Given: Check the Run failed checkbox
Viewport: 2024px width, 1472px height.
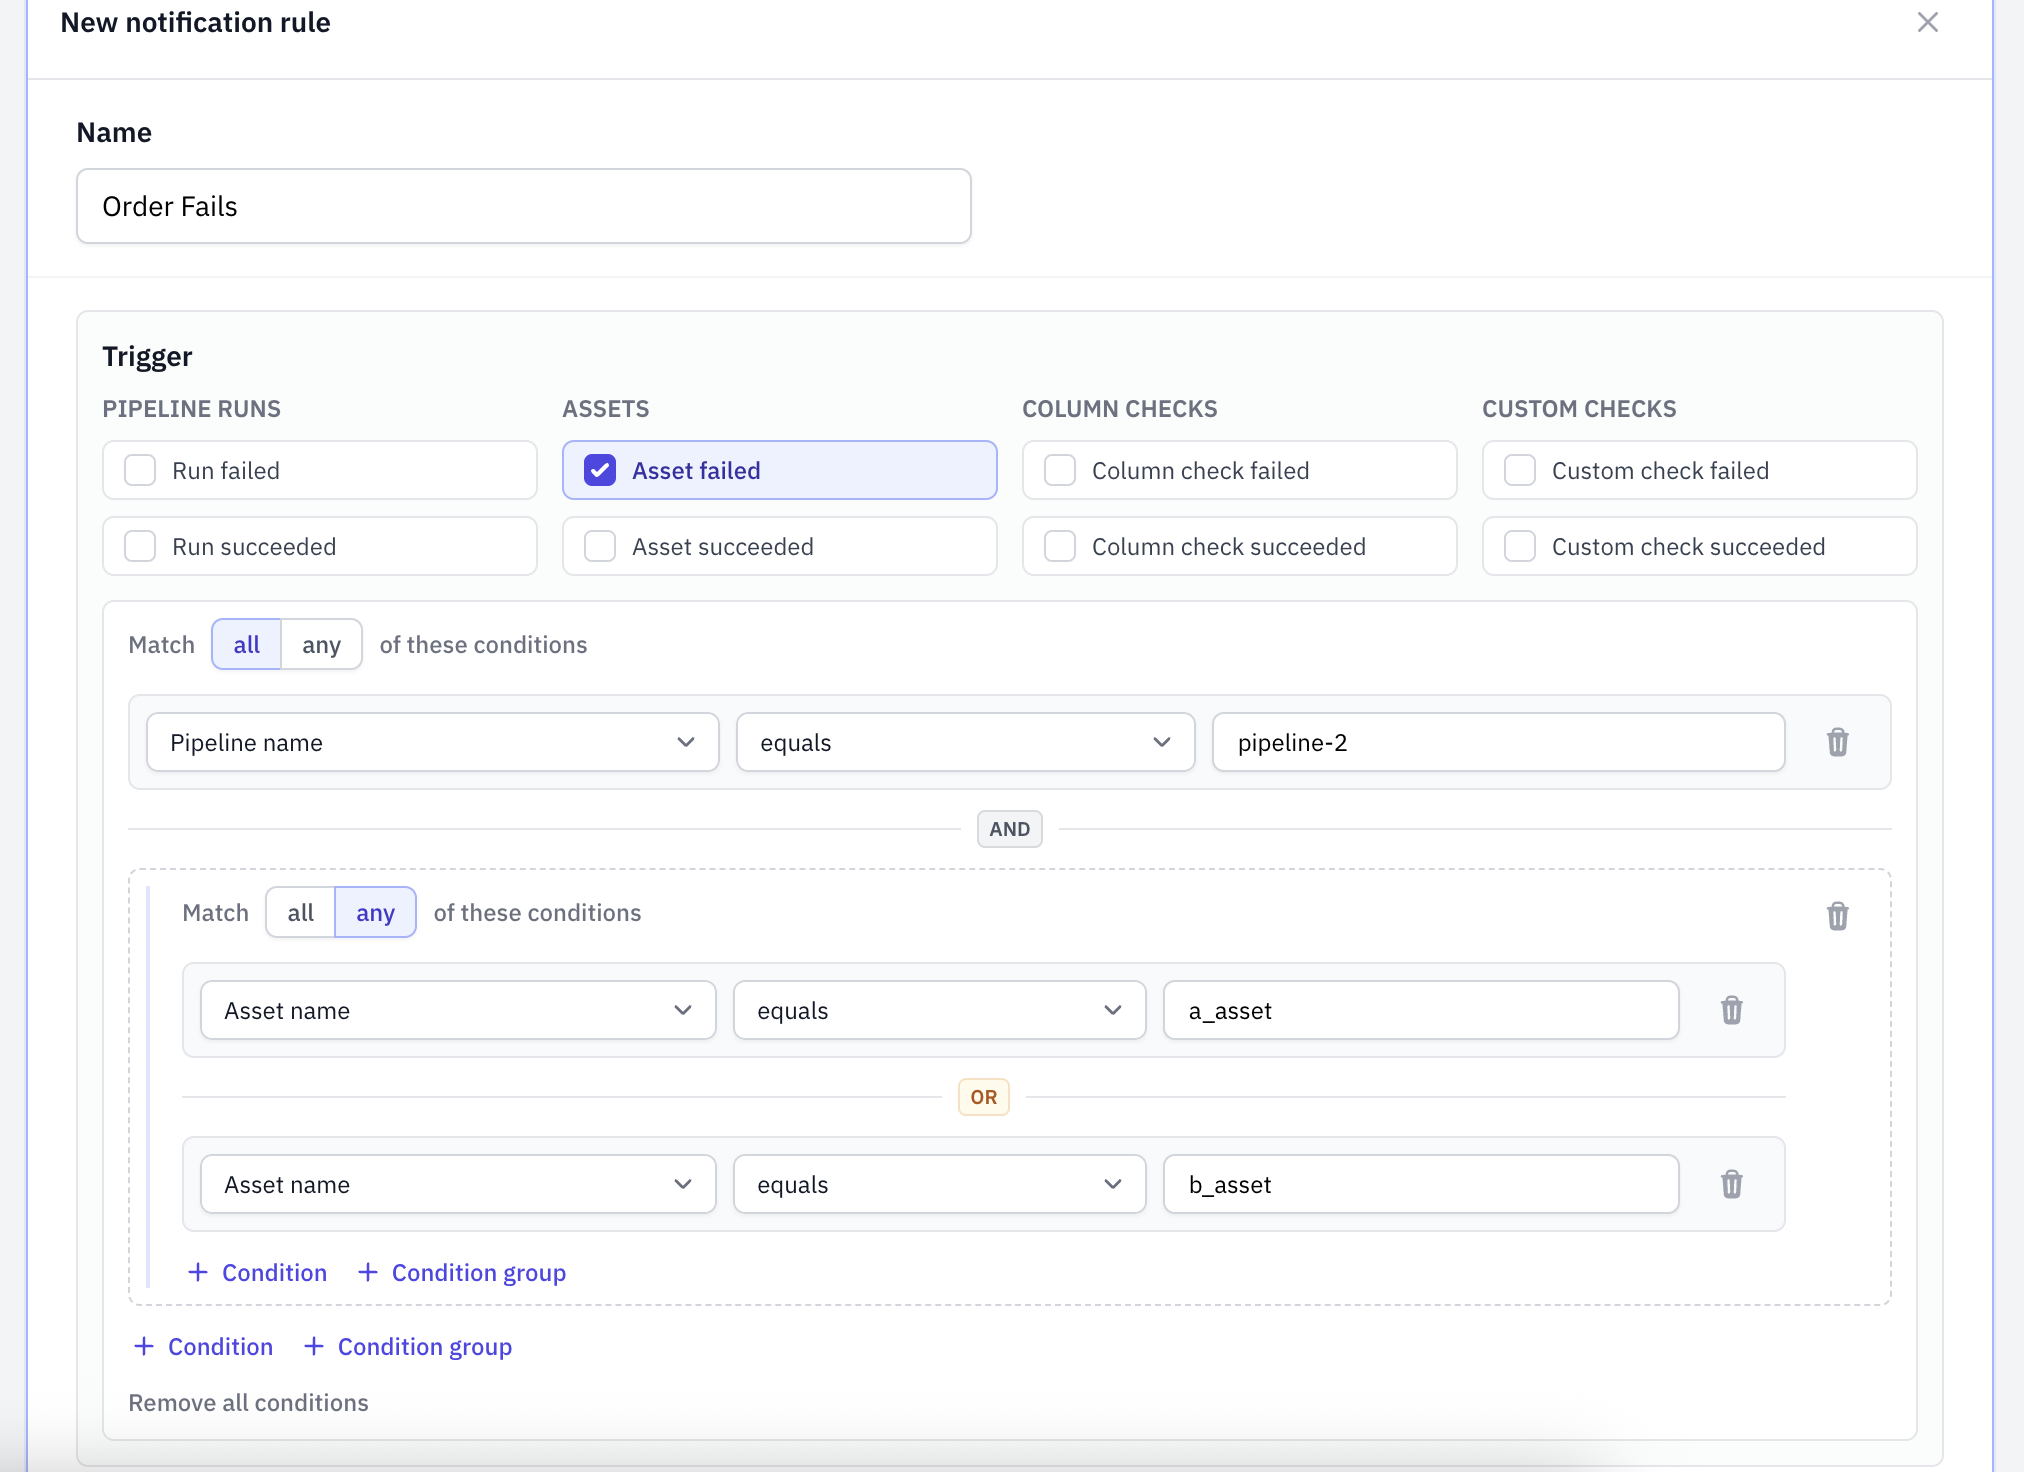Looking at the screenshot, I should [x=140, y=470].
